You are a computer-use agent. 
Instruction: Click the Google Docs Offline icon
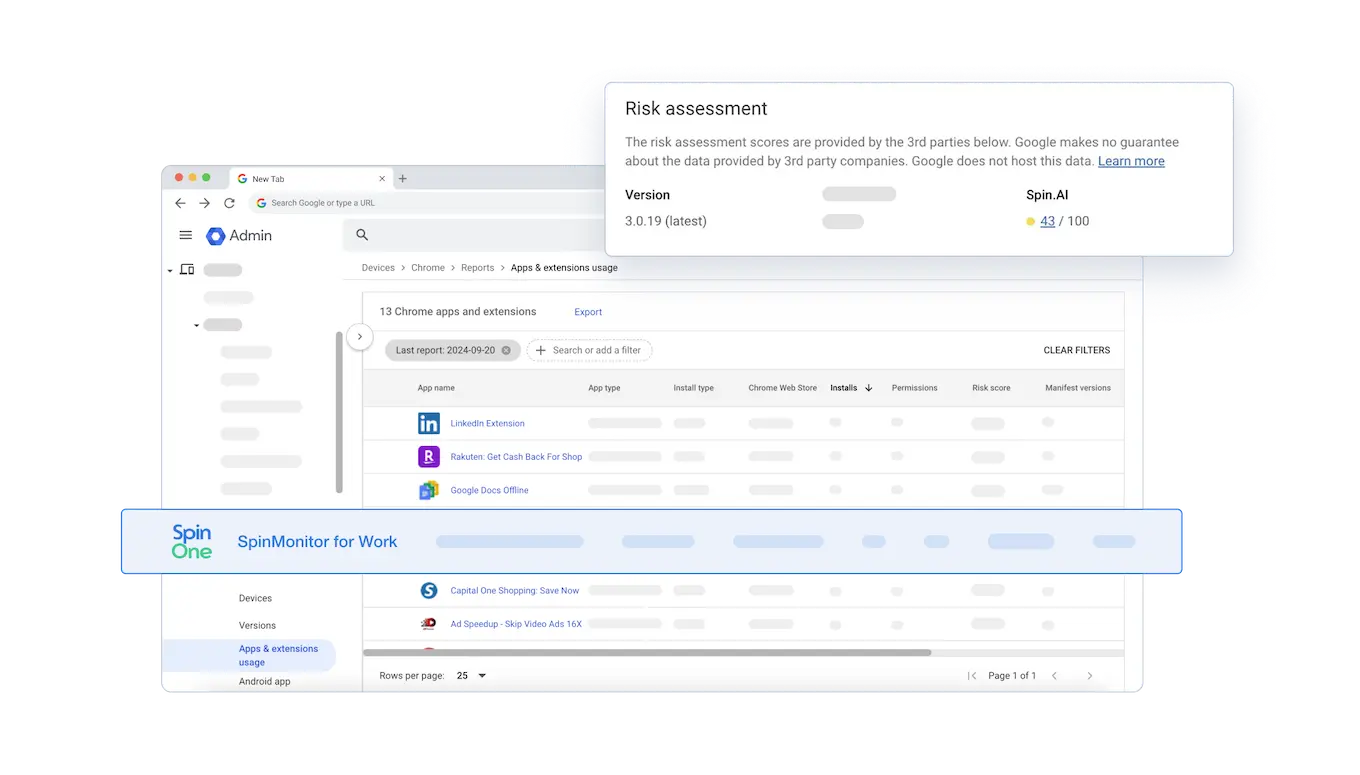tap(429, 490)
